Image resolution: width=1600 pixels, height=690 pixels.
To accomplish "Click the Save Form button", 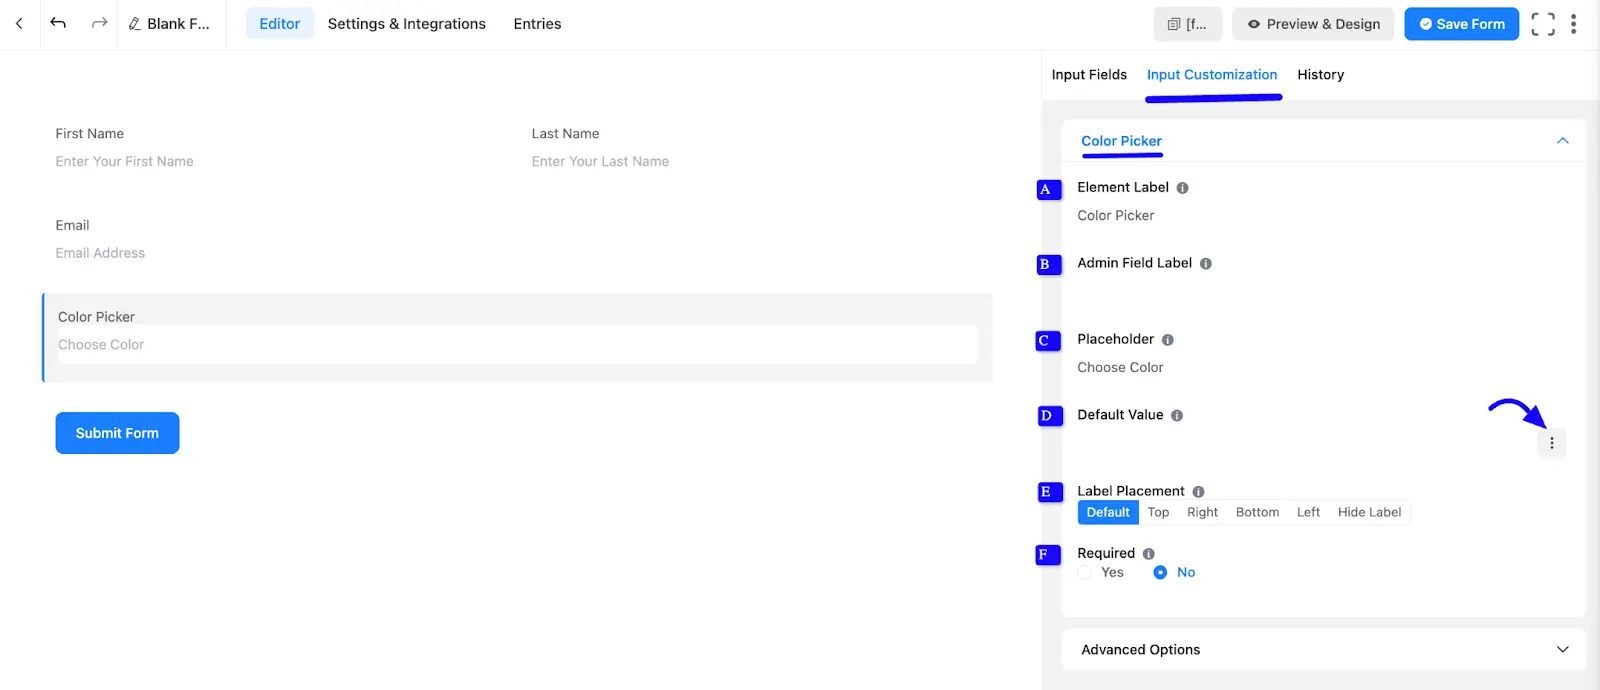I will pos(1461,24).
